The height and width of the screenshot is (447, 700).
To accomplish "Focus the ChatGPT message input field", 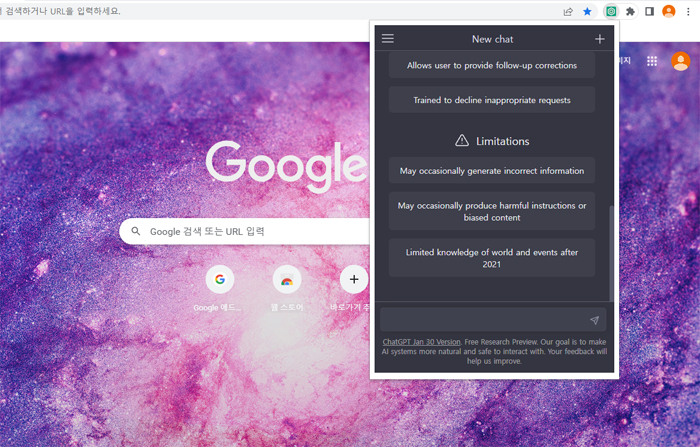I will coord(493,320).
